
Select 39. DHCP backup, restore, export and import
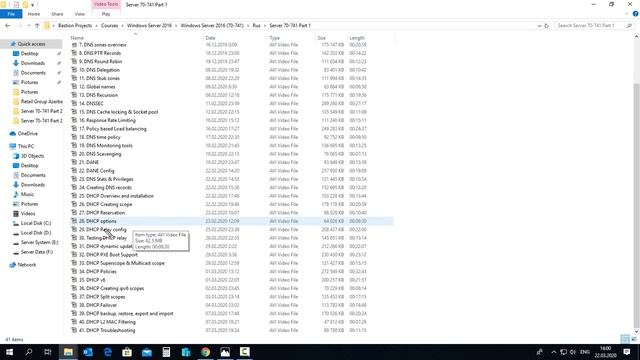point(126,313)
